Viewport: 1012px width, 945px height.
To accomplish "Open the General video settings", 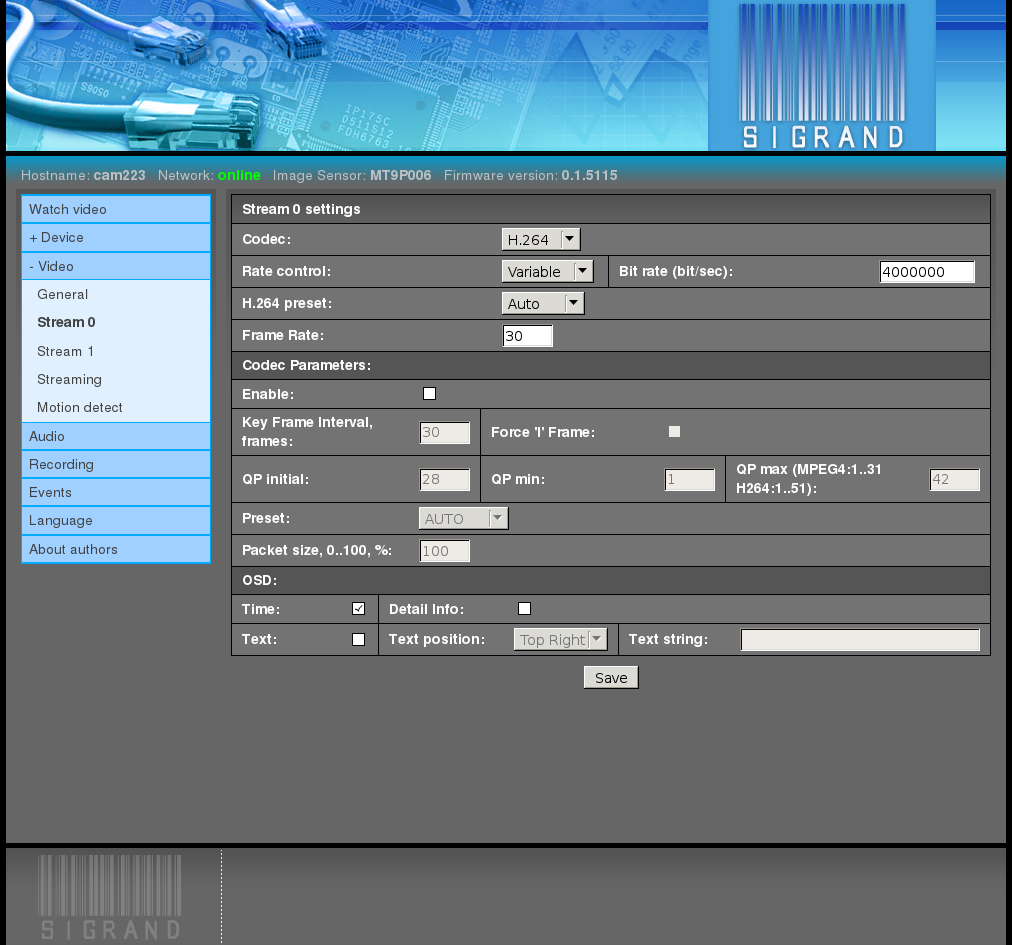I will coord(62,294).
